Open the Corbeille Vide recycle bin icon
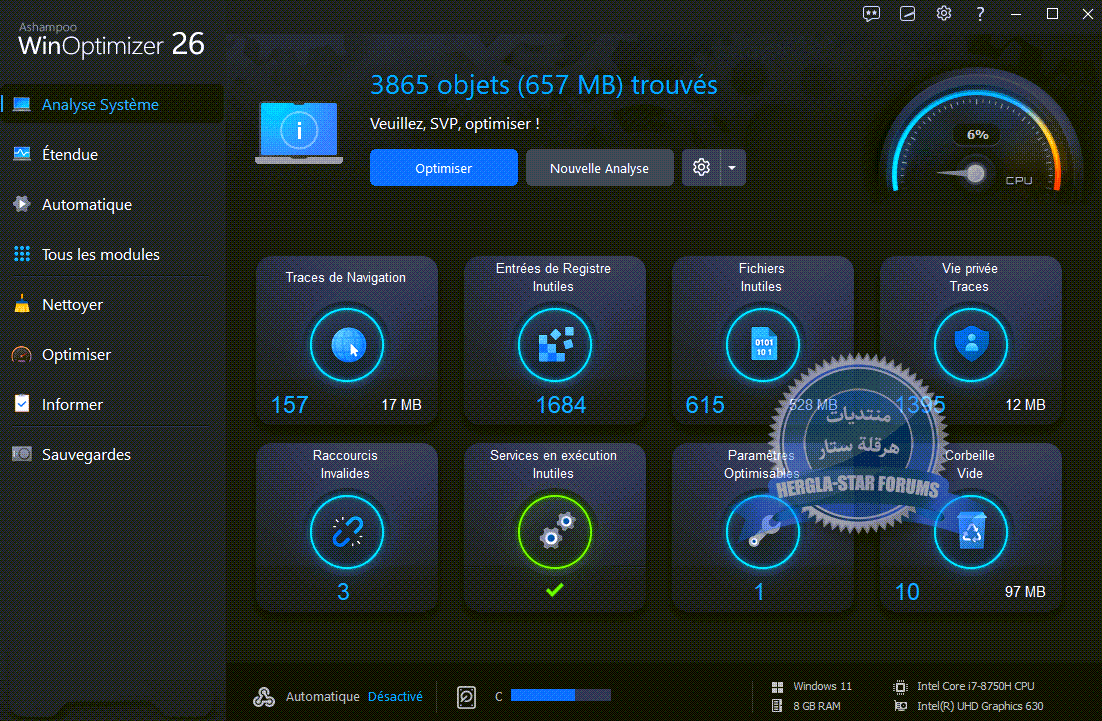The width and height of the screenshot is (1102, 721). 971,532
